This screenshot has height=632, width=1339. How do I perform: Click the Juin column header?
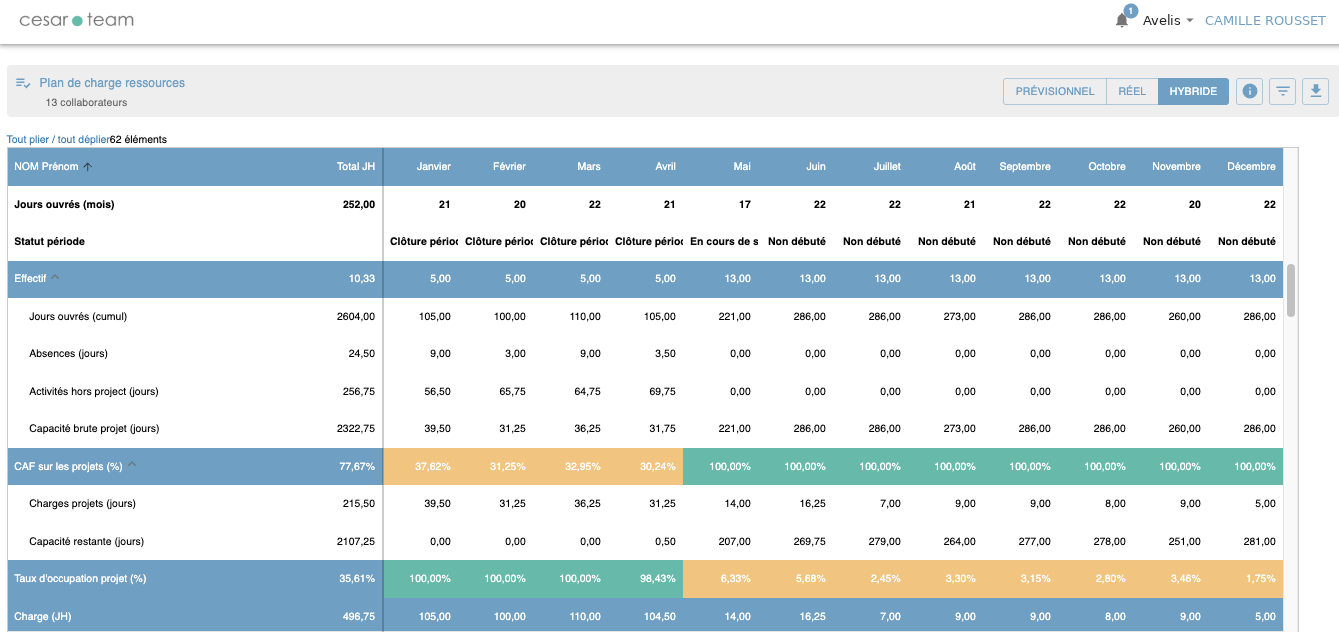pos(816,167)
